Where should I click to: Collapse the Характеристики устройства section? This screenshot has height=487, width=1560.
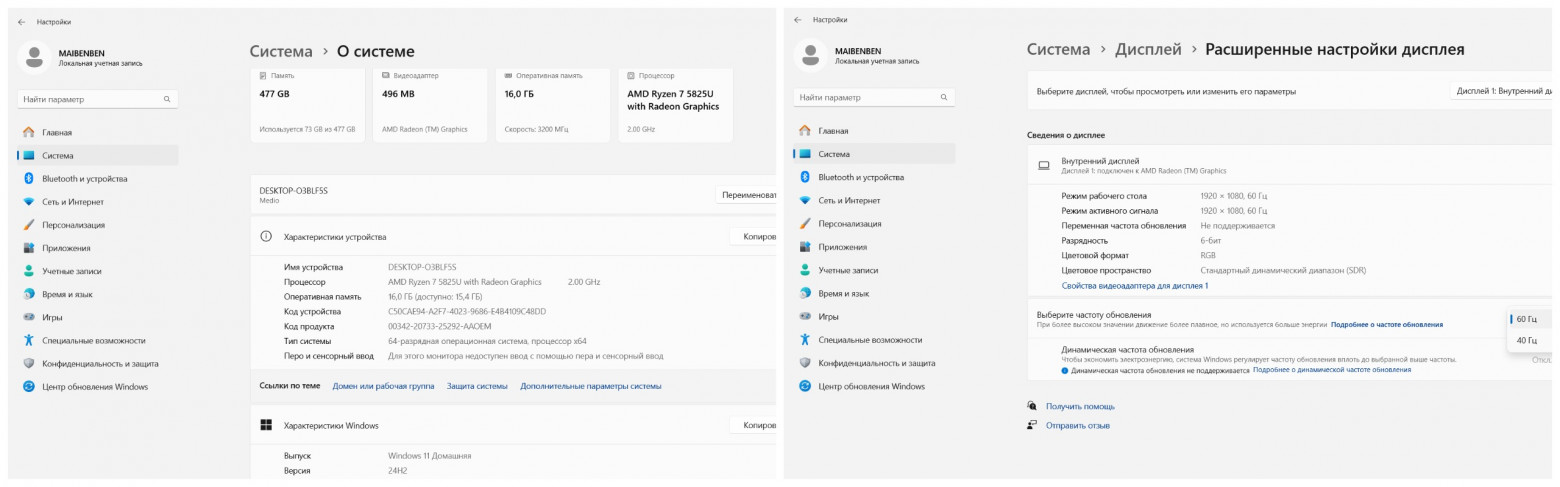pyautogui.click(x=513, y=237)
